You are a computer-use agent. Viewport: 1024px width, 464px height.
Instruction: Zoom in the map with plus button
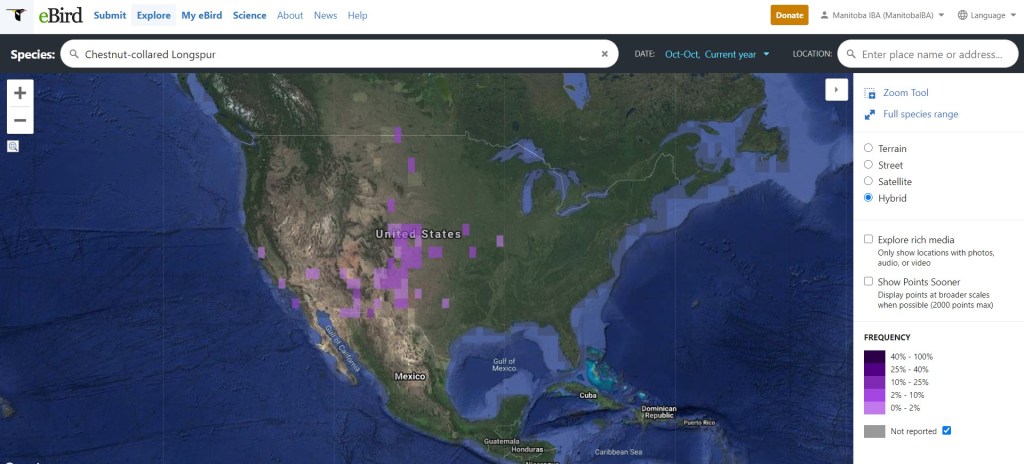[20, 93]
